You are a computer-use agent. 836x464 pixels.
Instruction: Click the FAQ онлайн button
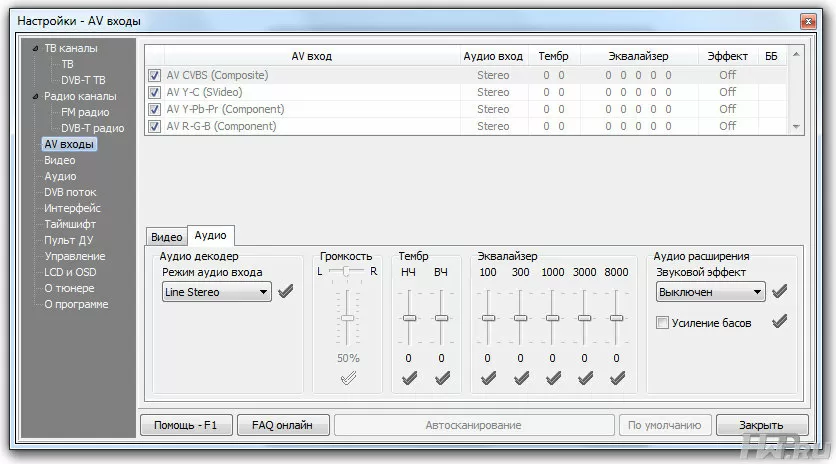point(283,425)
